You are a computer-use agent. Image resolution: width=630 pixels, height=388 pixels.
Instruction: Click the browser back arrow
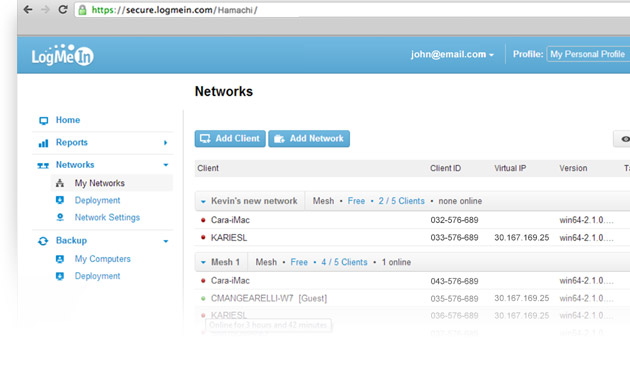click(28, 10)
